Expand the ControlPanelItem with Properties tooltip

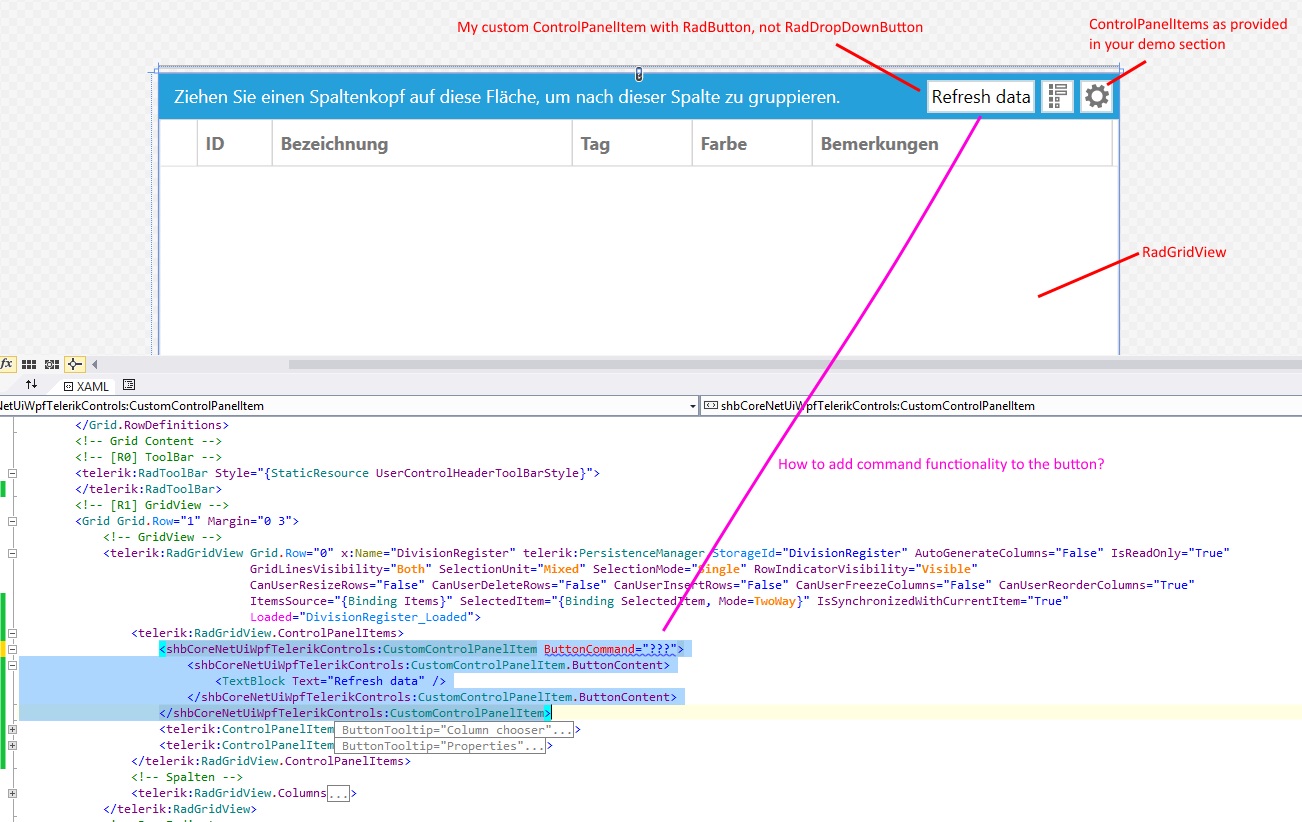coord(12,745)
